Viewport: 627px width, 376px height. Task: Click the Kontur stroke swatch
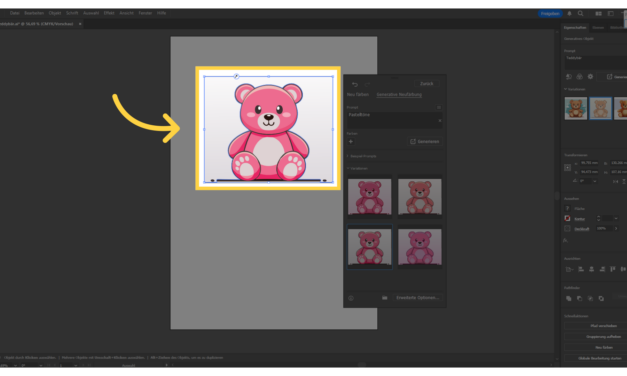(567, 218)
